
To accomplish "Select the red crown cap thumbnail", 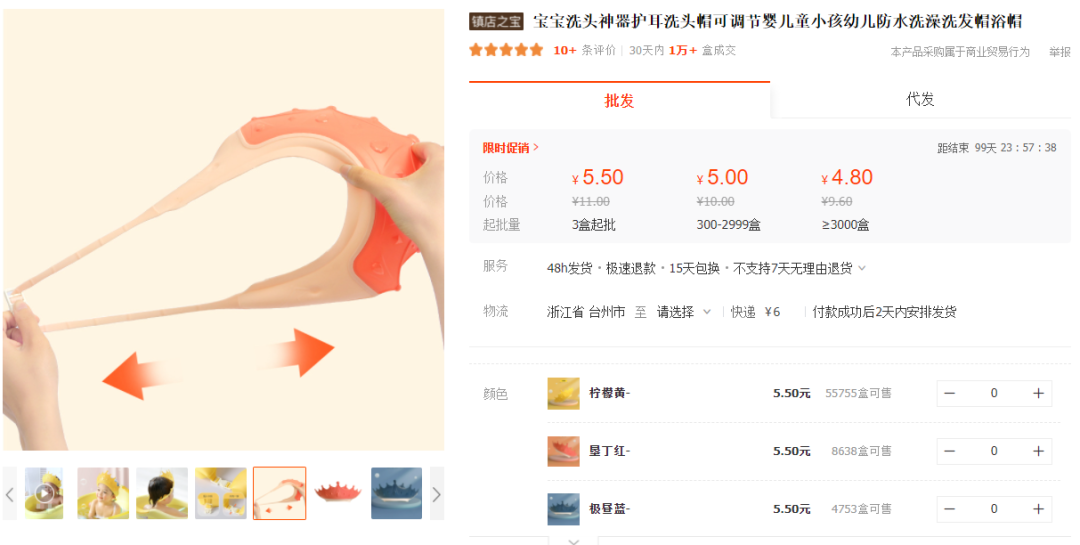I will pyautogui.click(x=338, y=493).
